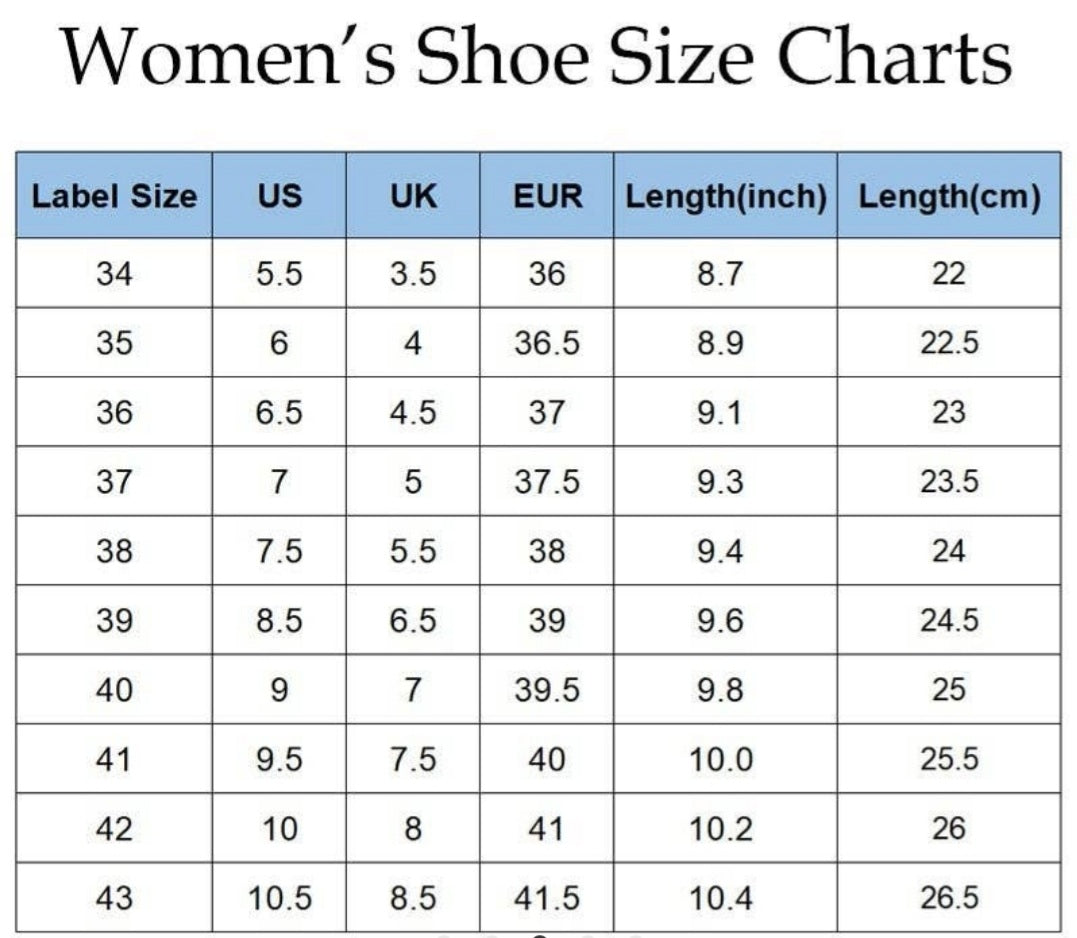The image size is (1077, 938).
Task: Select the EUR 39.5 cell
Action: point(547,690)
